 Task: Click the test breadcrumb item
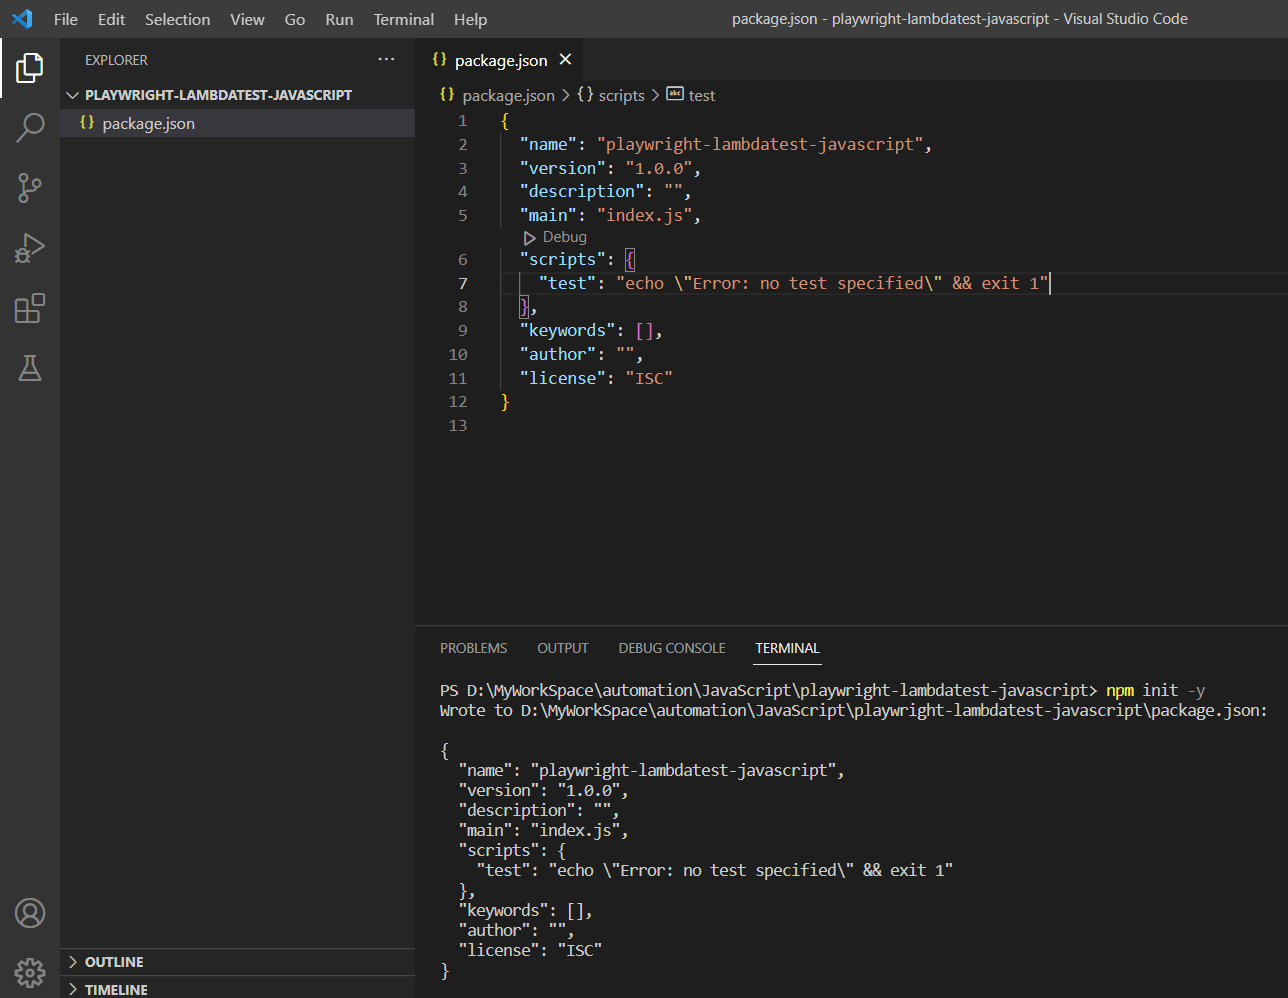pos(701,95)
